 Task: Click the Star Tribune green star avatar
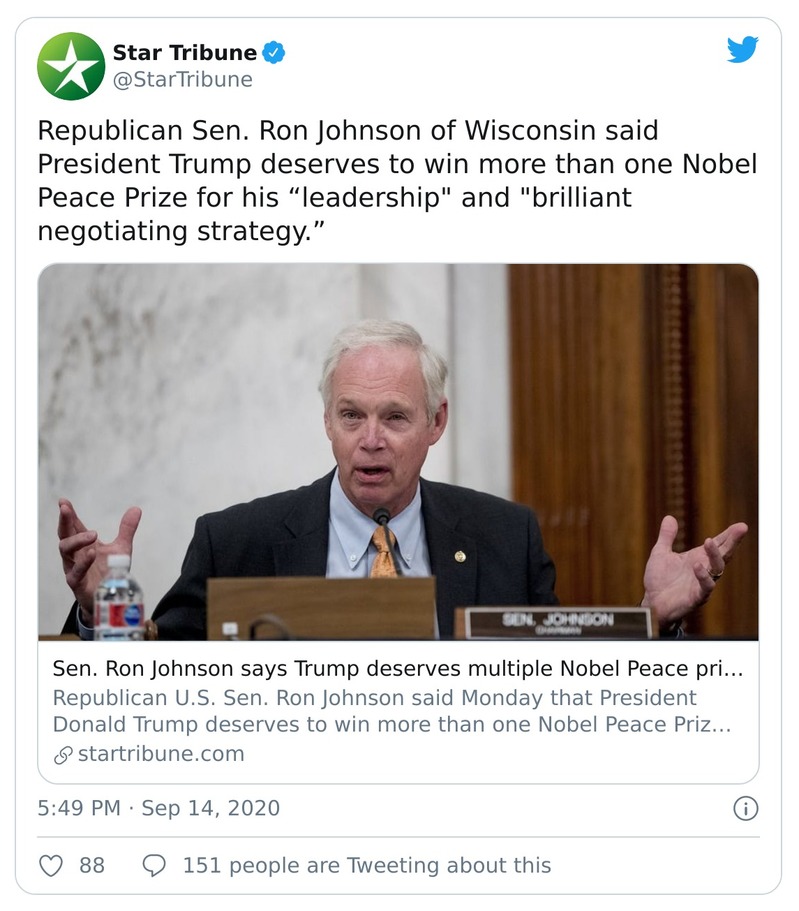[x=71, y=66]
